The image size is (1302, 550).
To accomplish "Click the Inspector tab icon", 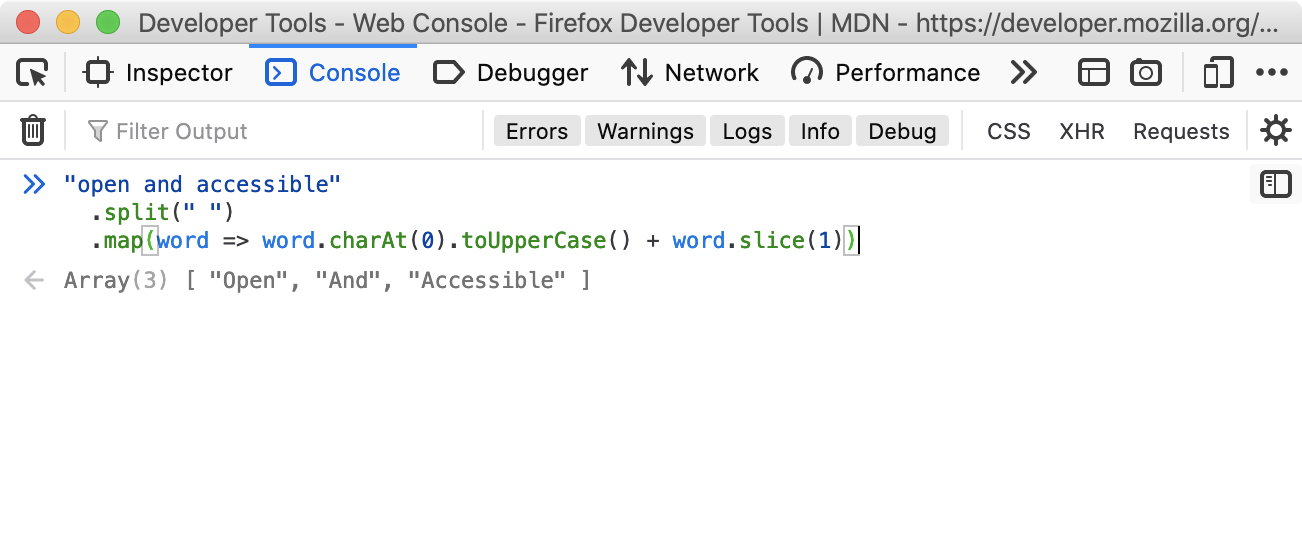I will click(x=98, y=73).
